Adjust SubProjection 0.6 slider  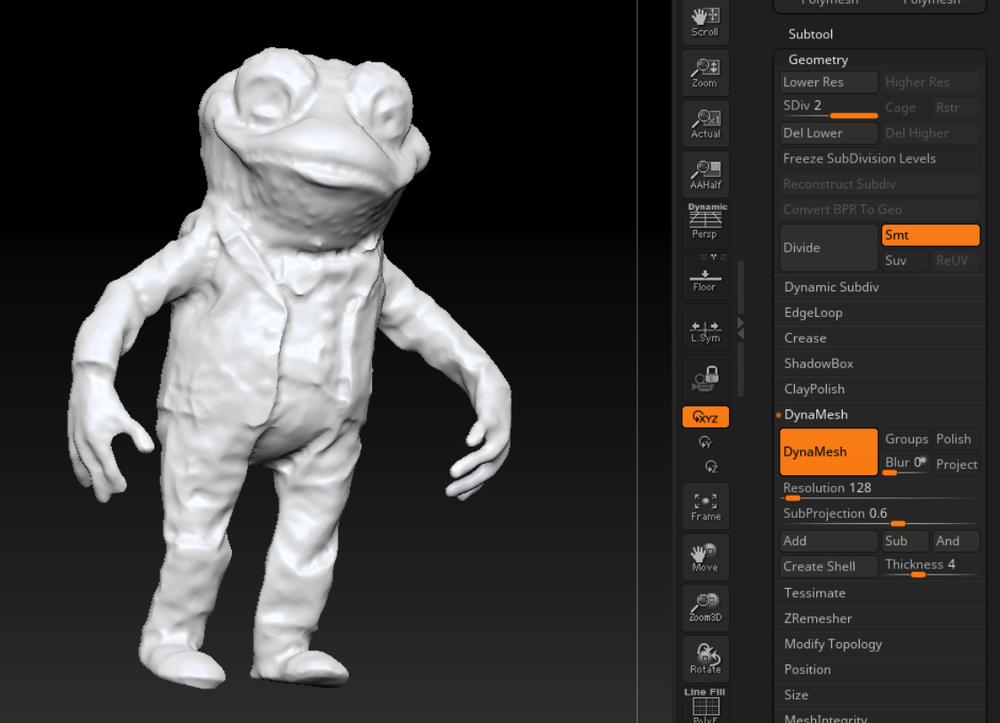[879, 515]
